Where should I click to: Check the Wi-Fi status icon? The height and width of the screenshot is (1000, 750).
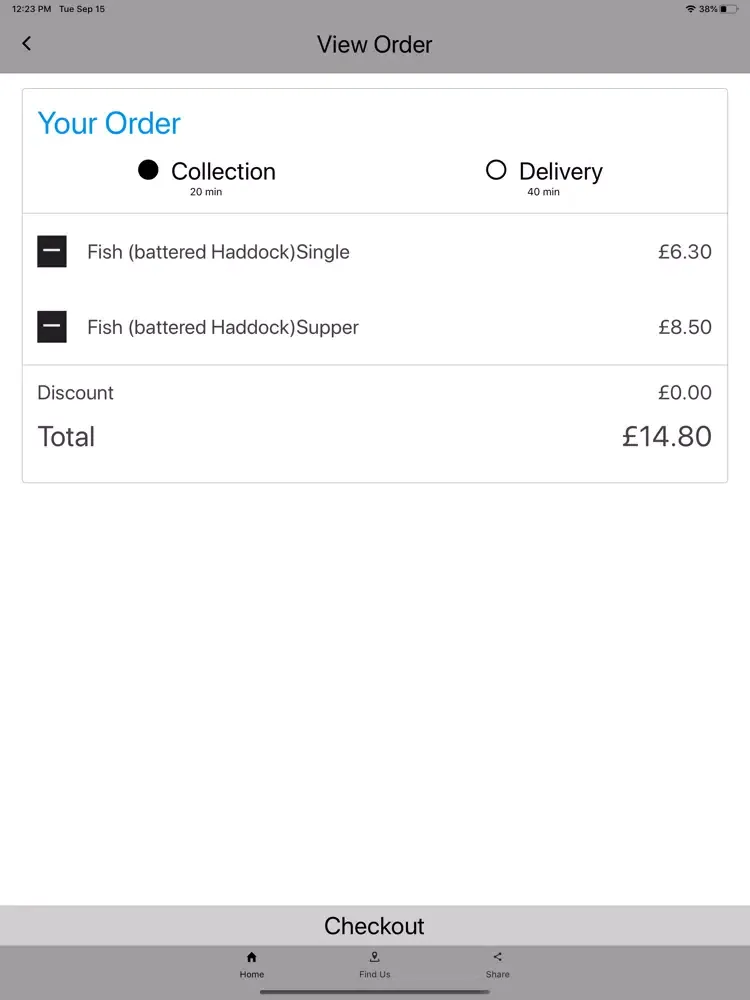coord(690,9)
